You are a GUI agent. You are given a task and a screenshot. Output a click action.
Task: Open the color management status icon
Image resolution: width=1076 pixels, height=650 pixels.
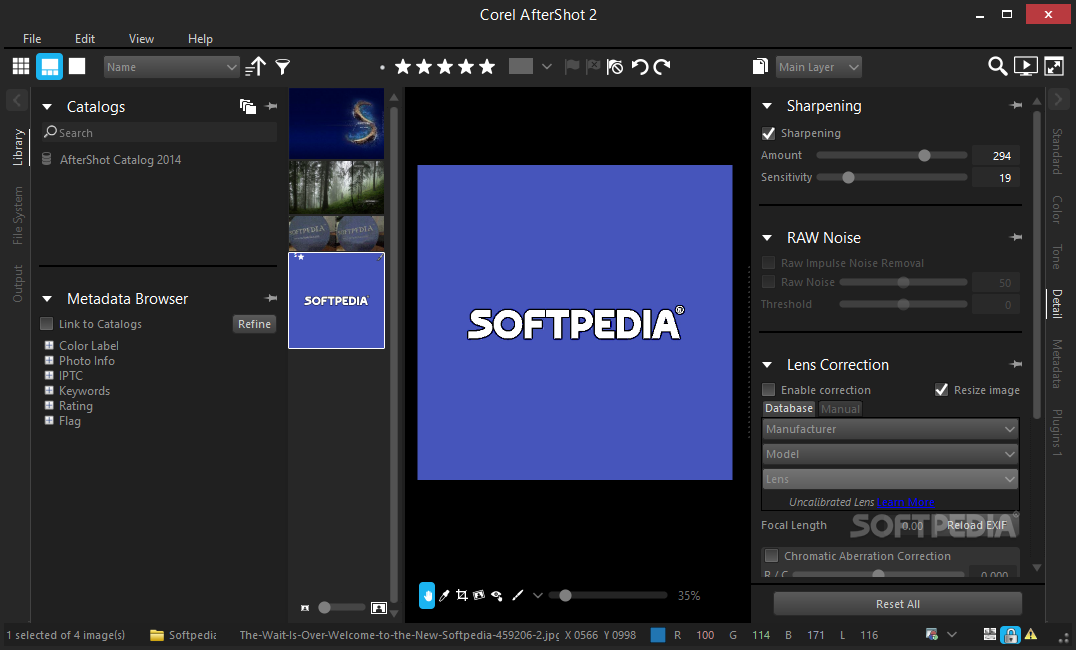click(x=931, y=634)
